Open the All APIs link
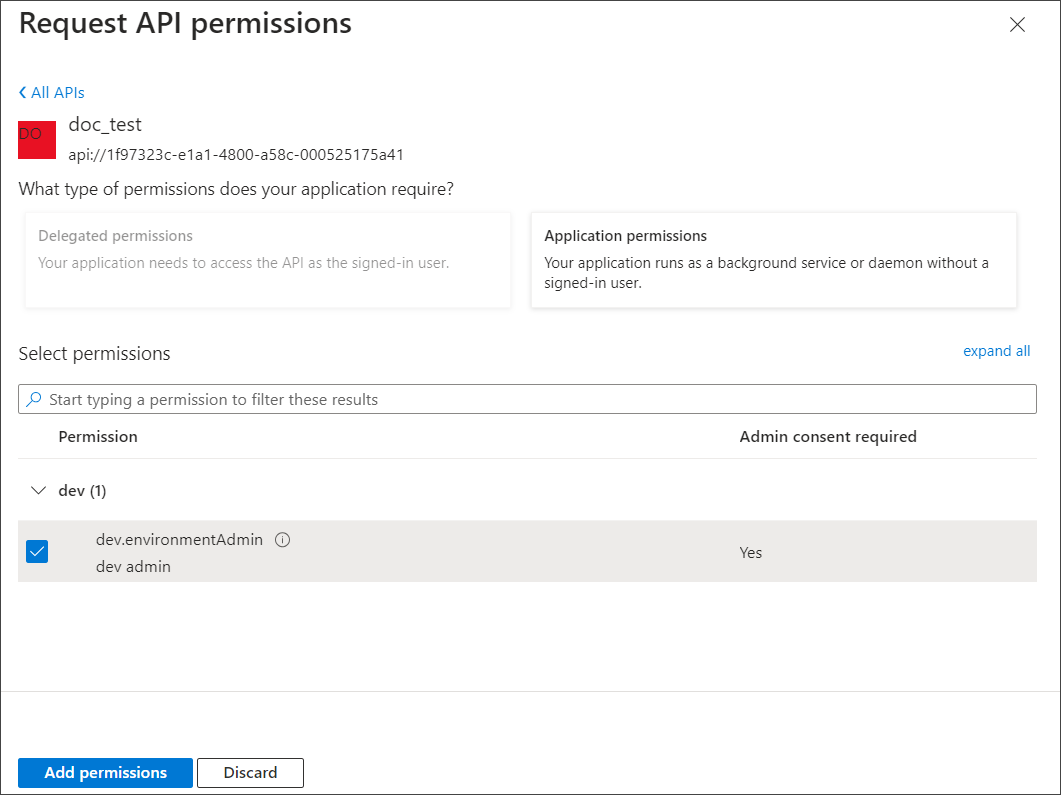Viewport: 1061px width, 795px height. (56, 91)
